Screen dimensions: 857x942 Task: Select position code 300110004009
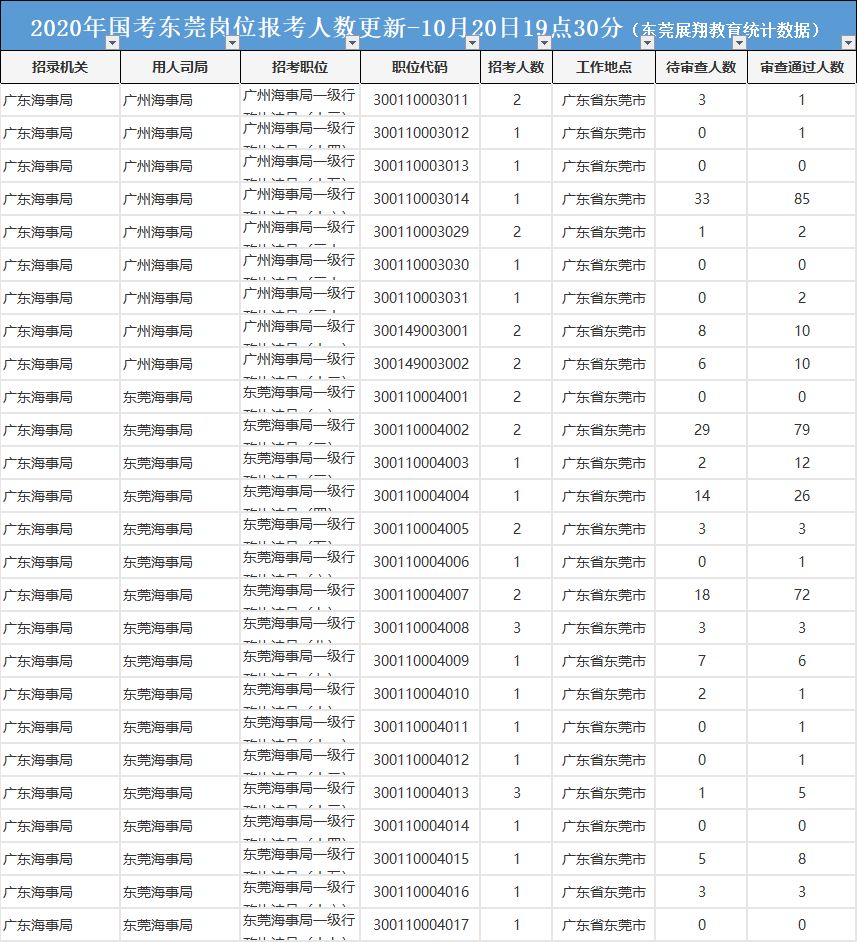click(x=420, y=661)
